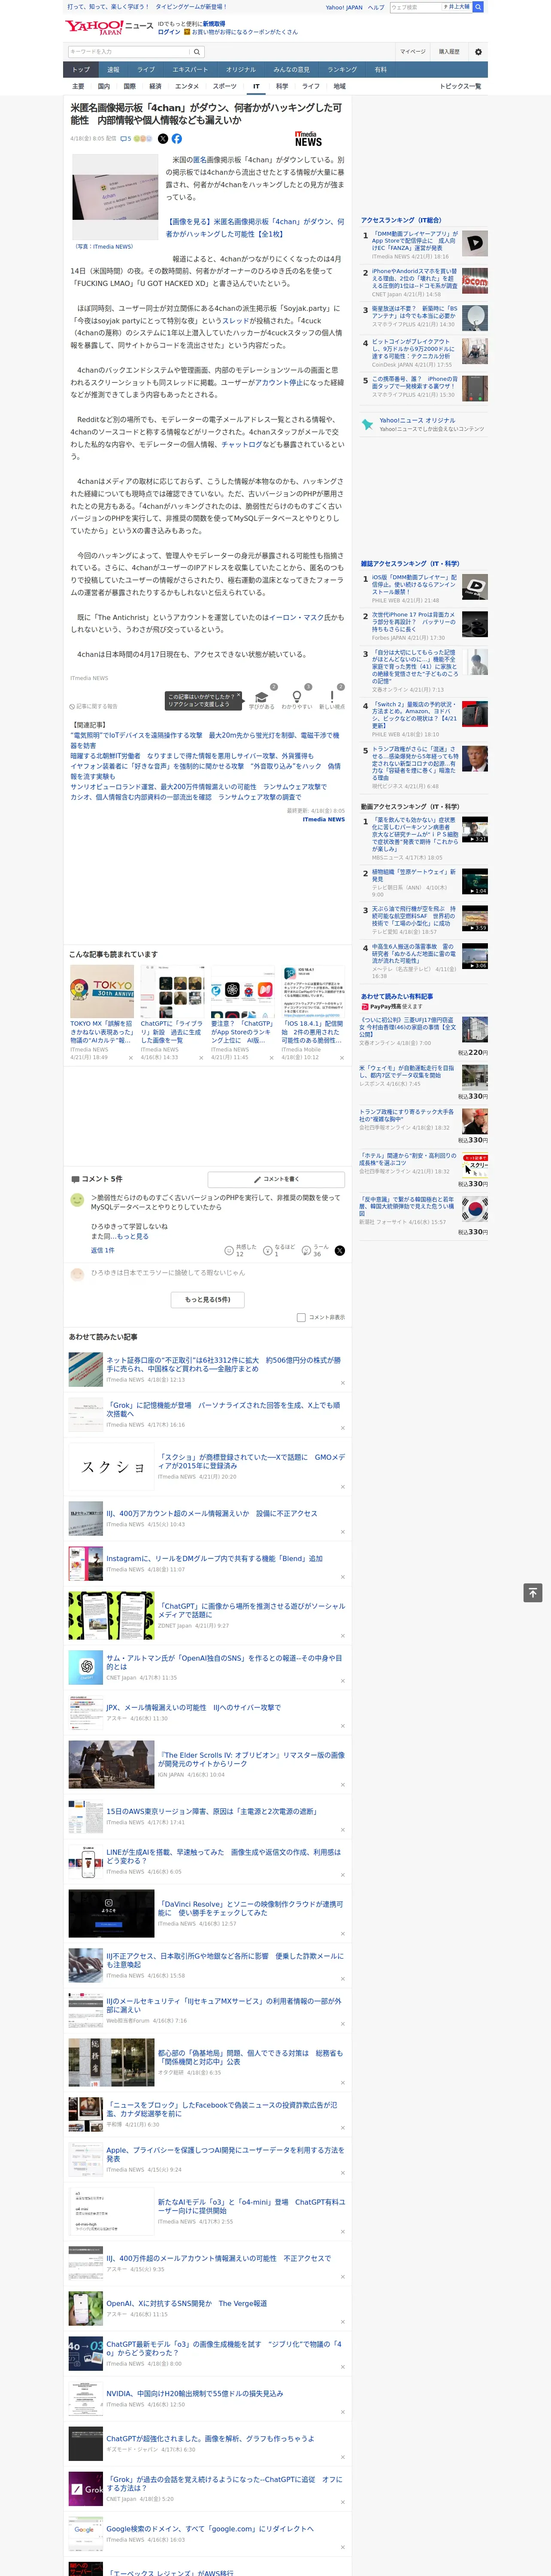Select the 経済 category

point(155,86)
